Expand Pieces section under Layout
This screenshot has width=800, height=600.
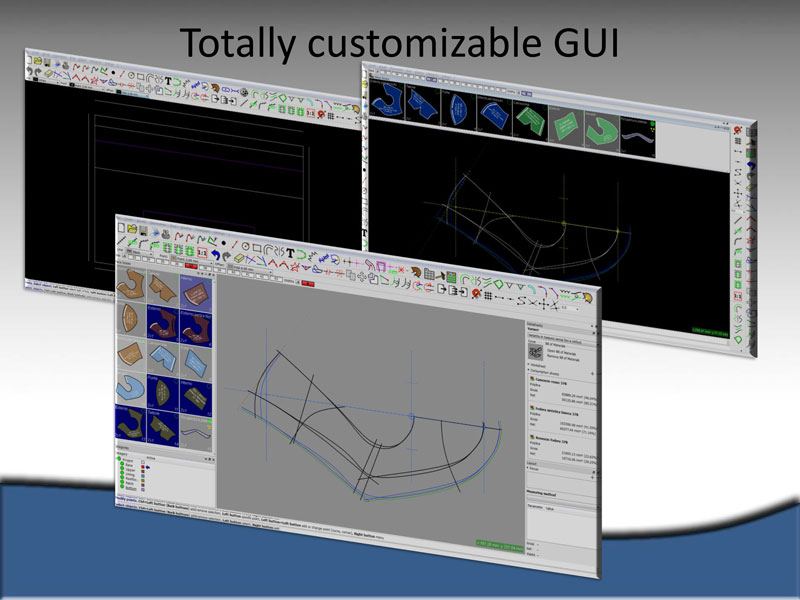click(x=534, y=469)
